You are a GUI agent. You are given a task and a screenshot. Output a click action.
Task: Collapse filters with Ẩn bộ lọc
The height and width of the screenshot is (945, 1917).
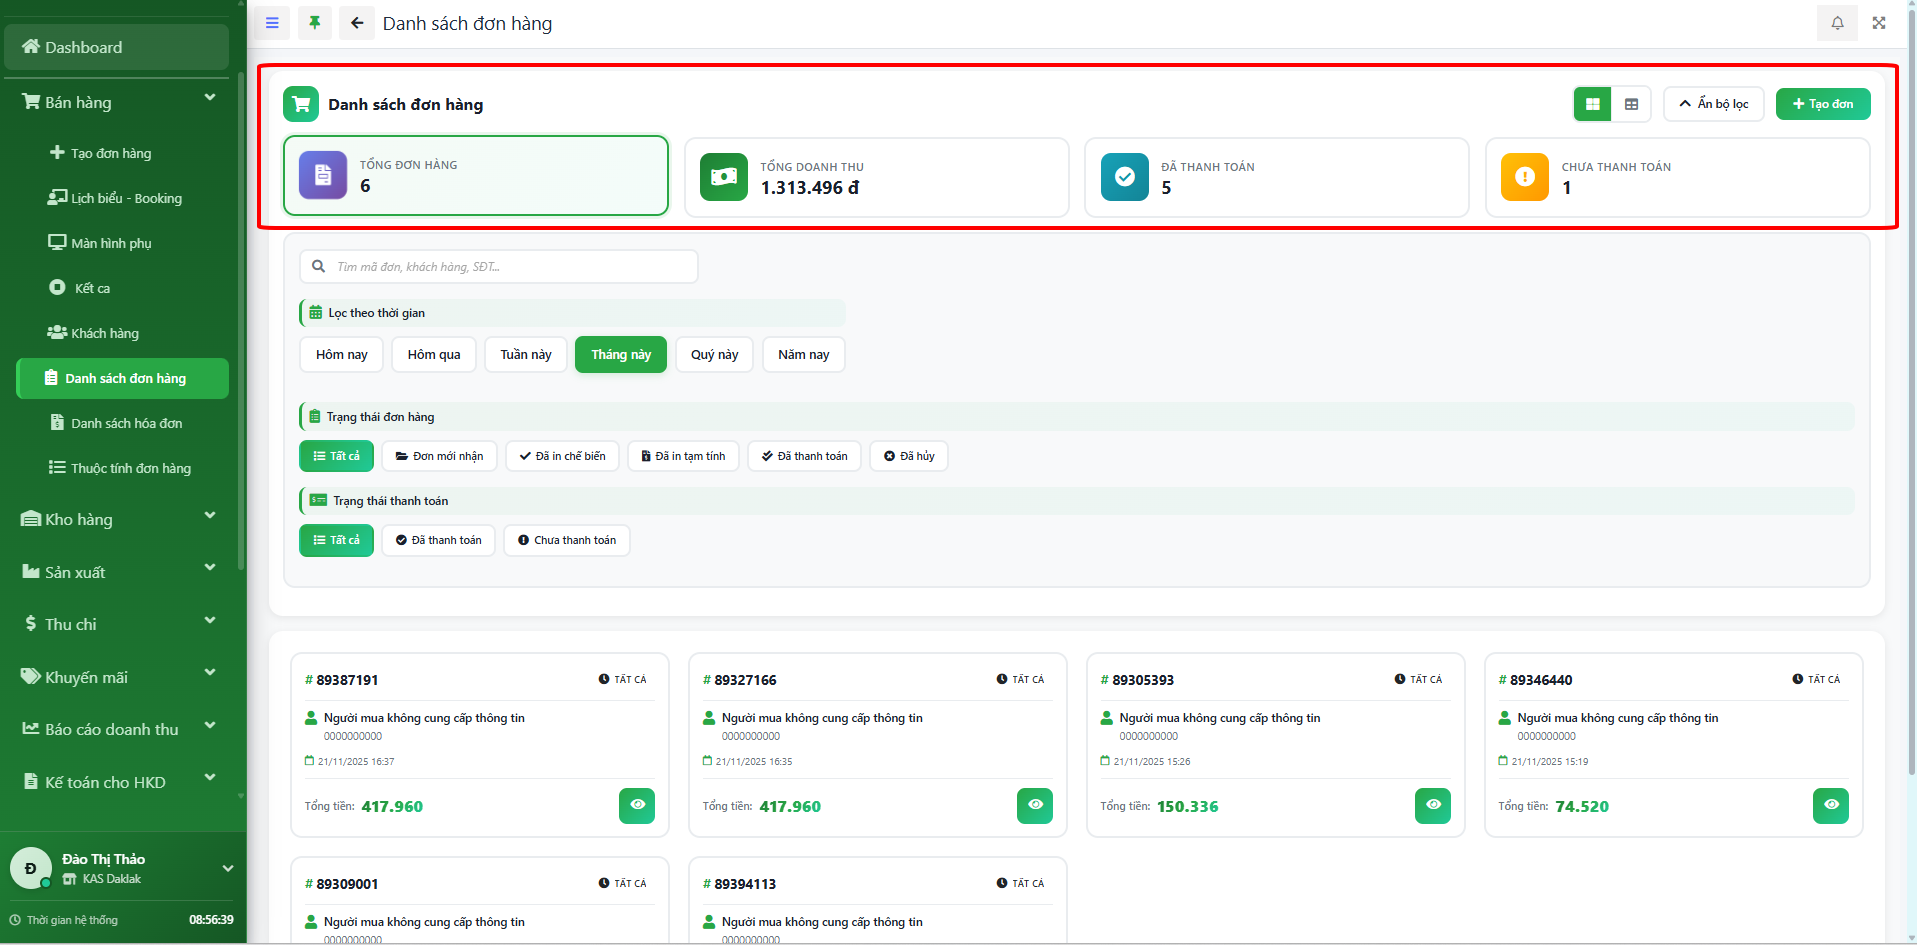(x=1713, y=104)
